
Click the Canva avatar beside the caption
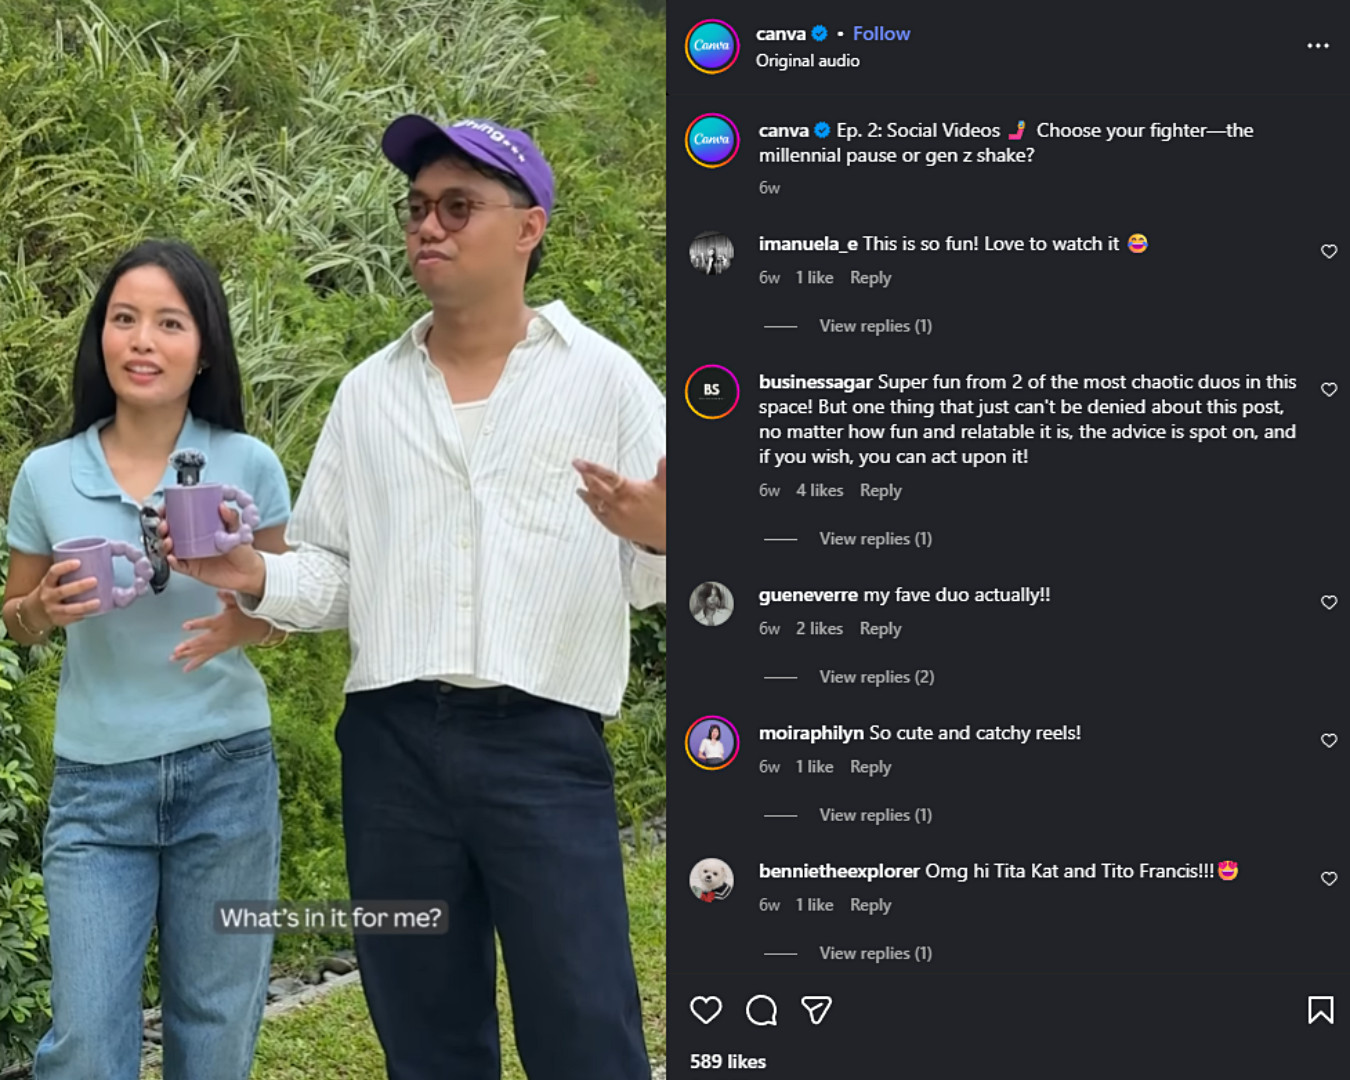[712, 140]
